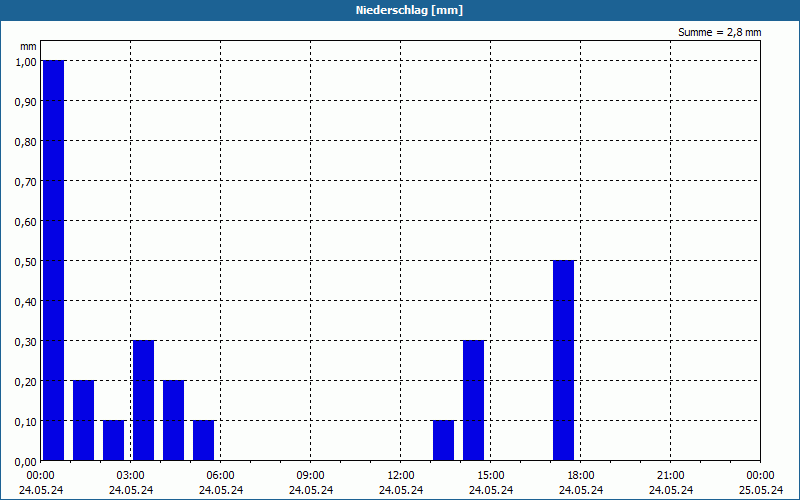
Task: Click the "0,80" y-axis value
Action: pyautogui.click(x=26, y=141)
